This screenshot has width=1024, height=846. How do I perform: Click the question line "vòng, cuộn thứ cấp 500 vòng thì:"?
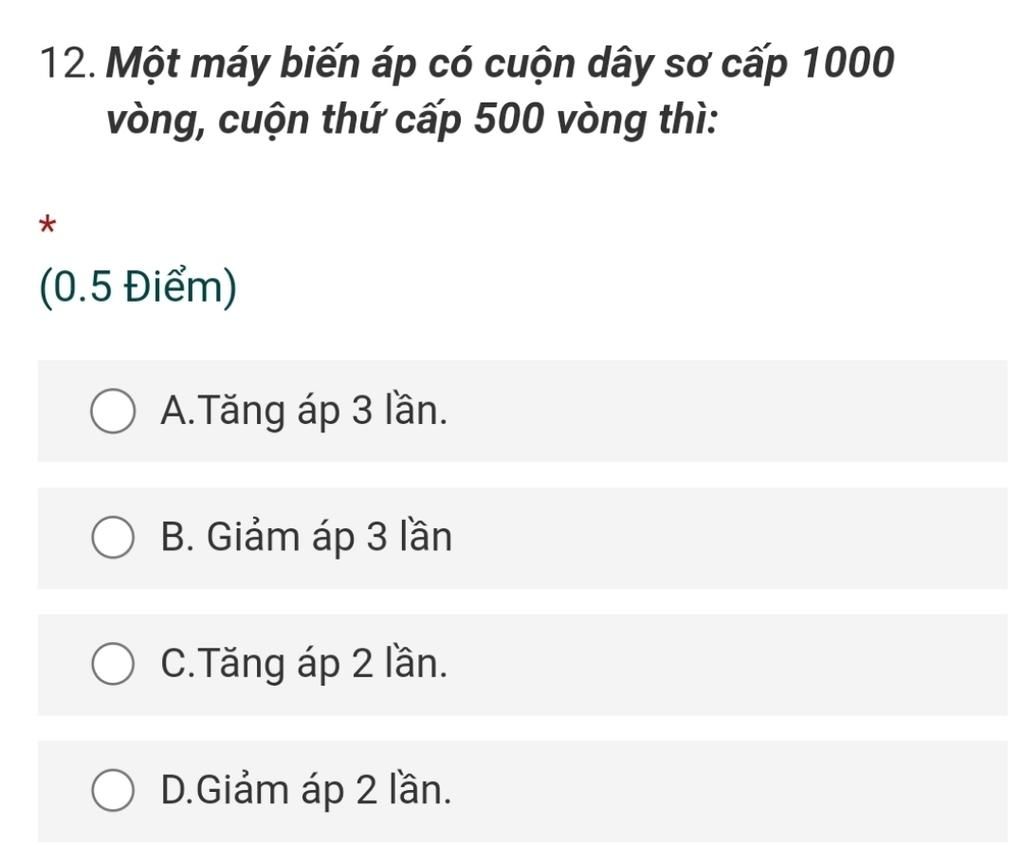pyautogui.click(x=412, y=120)
